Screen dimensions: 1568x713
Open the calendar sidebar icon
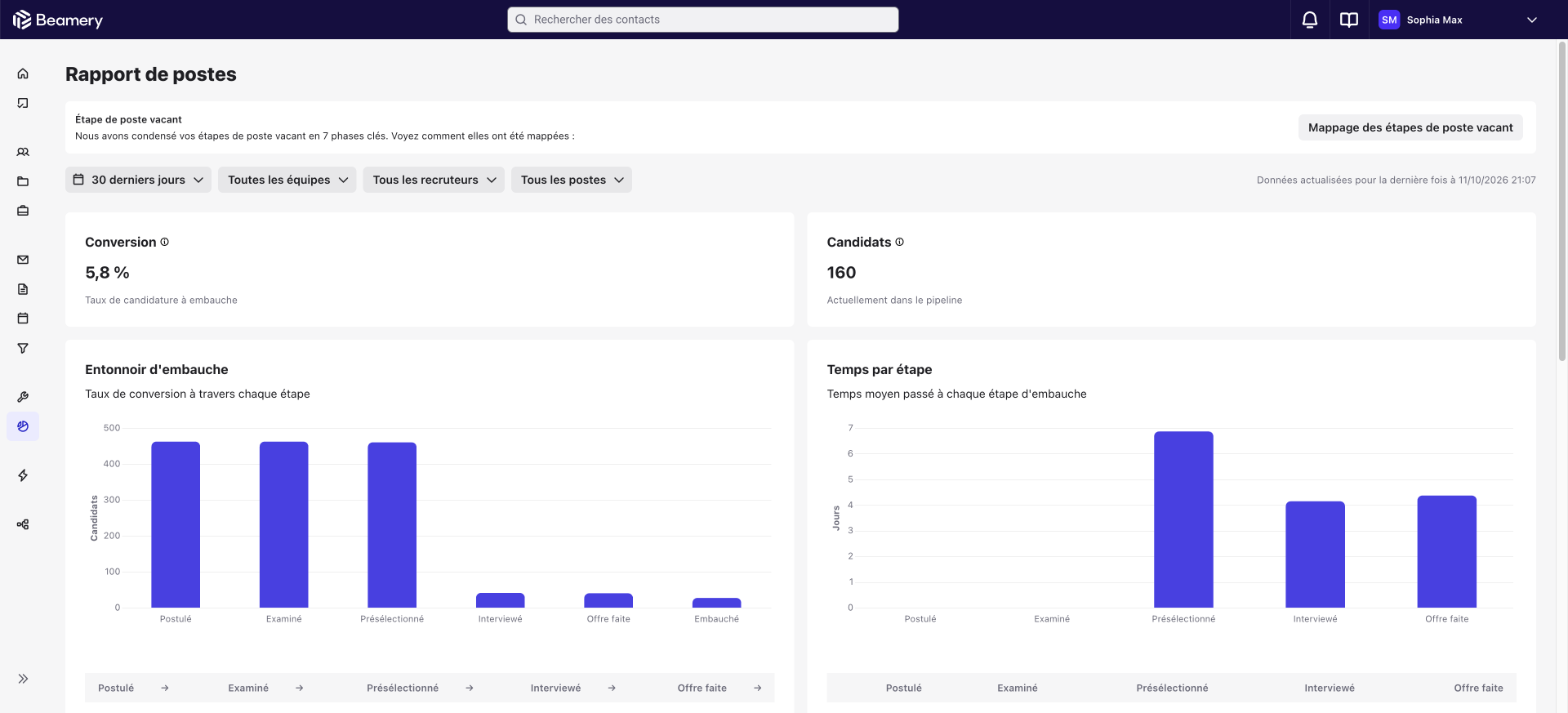point(23,318)
